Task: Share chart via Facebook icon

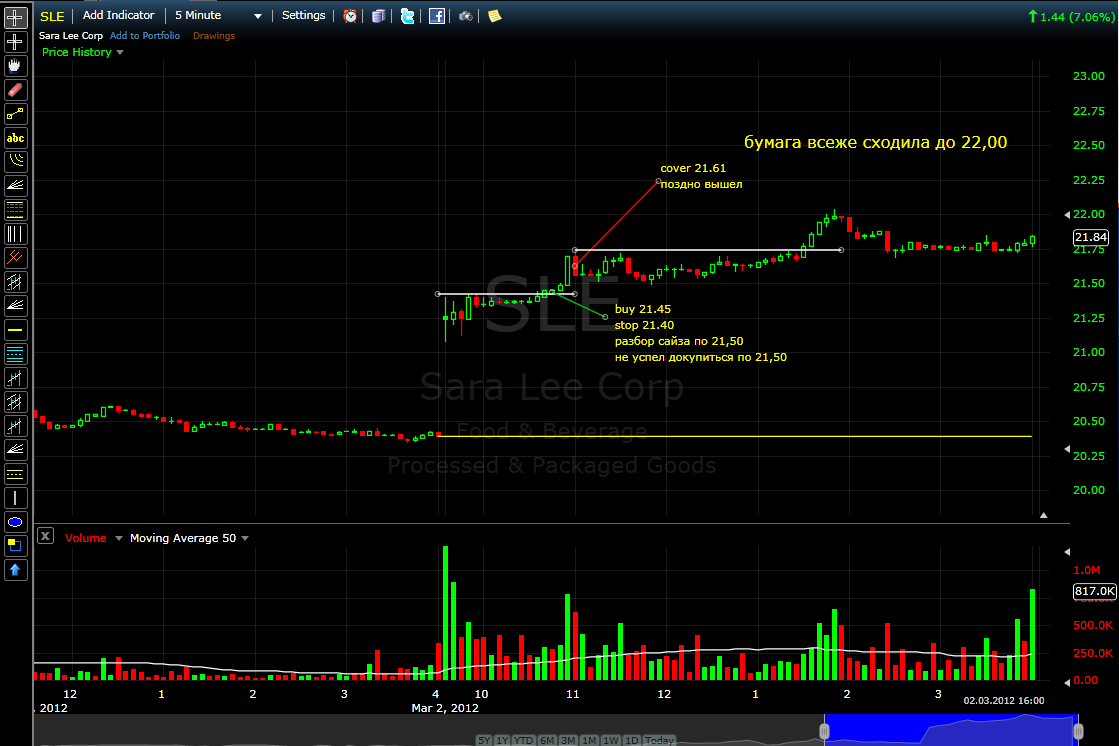Action: click(437, 16)
